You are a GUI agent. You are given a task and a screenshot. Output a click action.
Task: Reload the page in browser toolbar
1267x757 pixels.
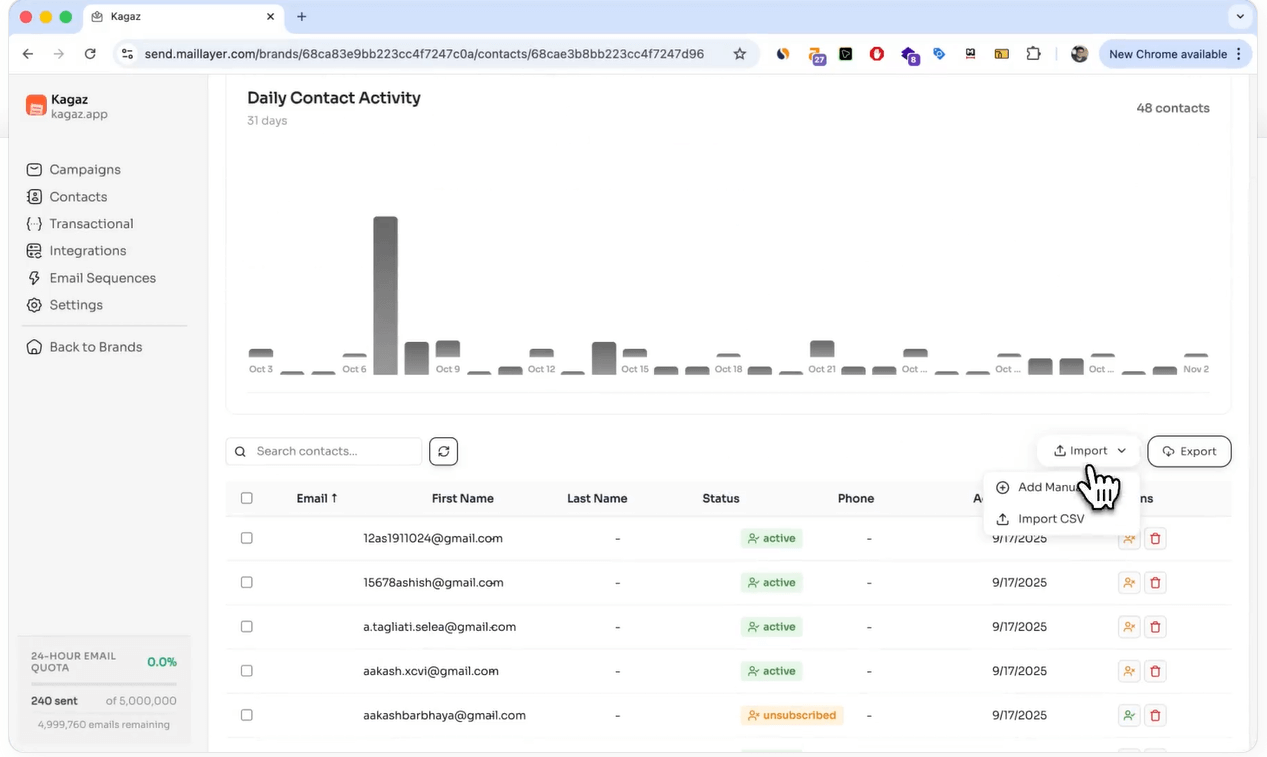coord(90,54)
